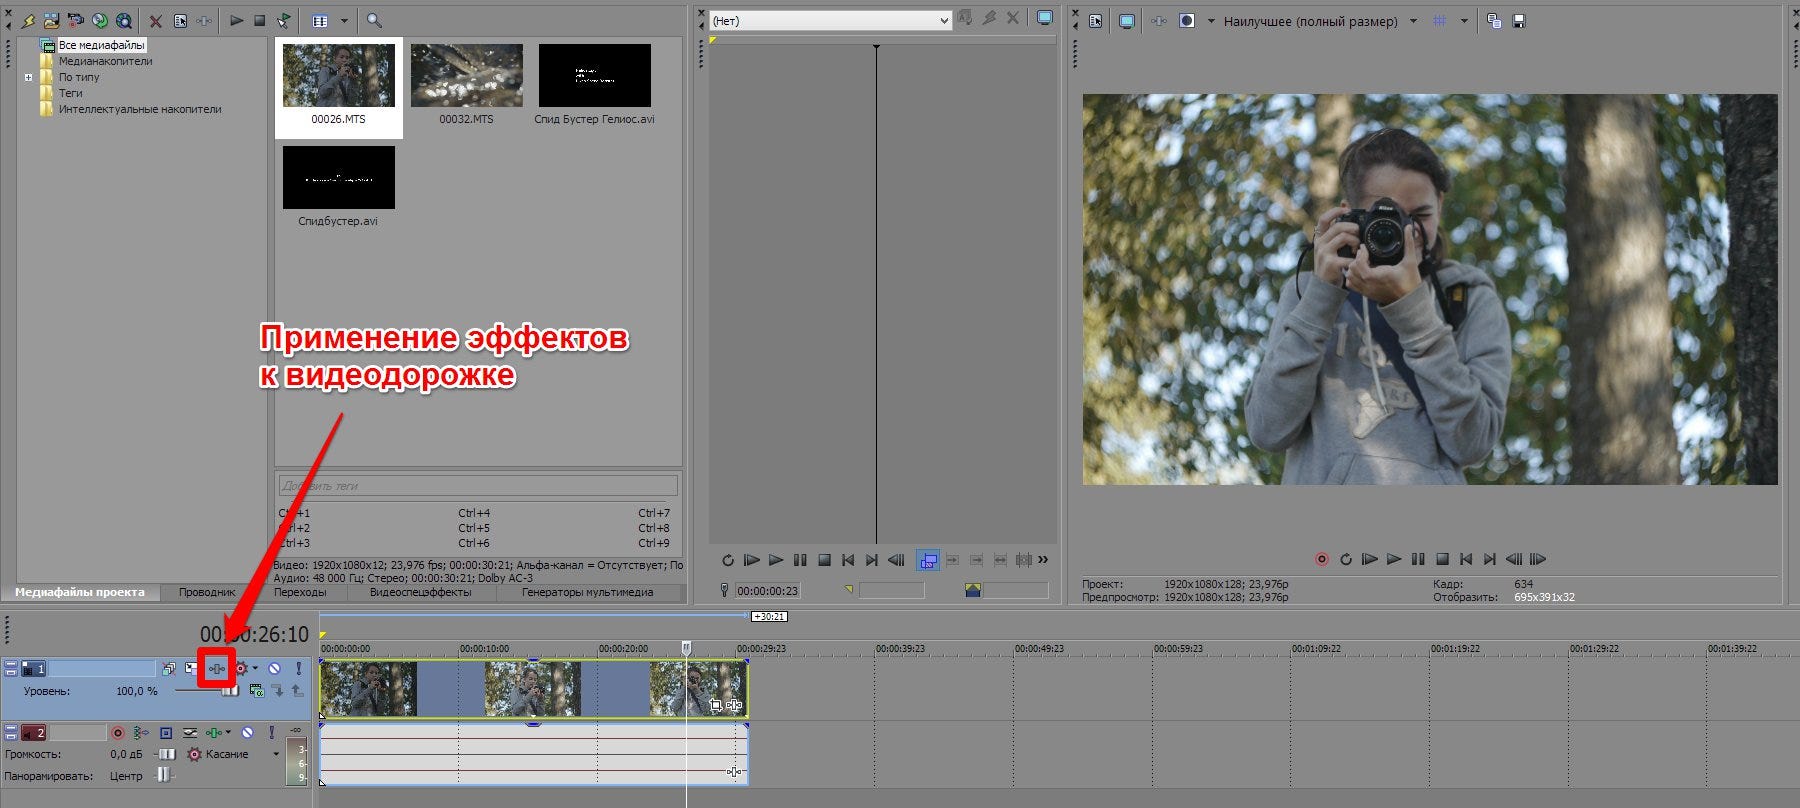Click play under the video preview

[x=1394, y=559]
